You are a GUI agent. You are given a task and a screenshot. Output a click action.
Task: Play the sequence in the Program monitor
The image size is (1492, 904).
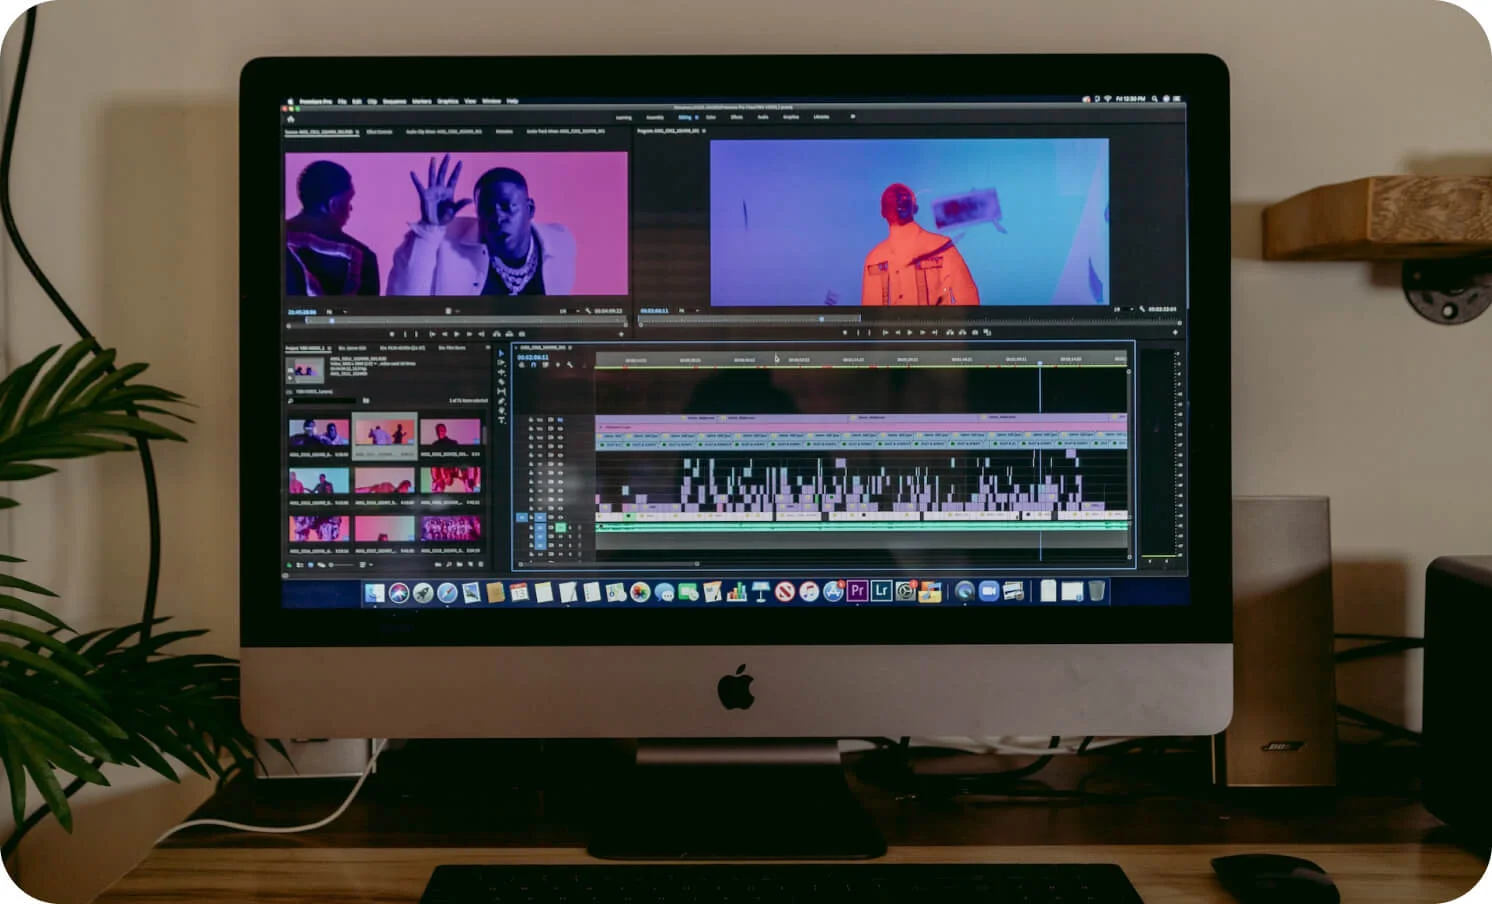[x=909, y=332]
